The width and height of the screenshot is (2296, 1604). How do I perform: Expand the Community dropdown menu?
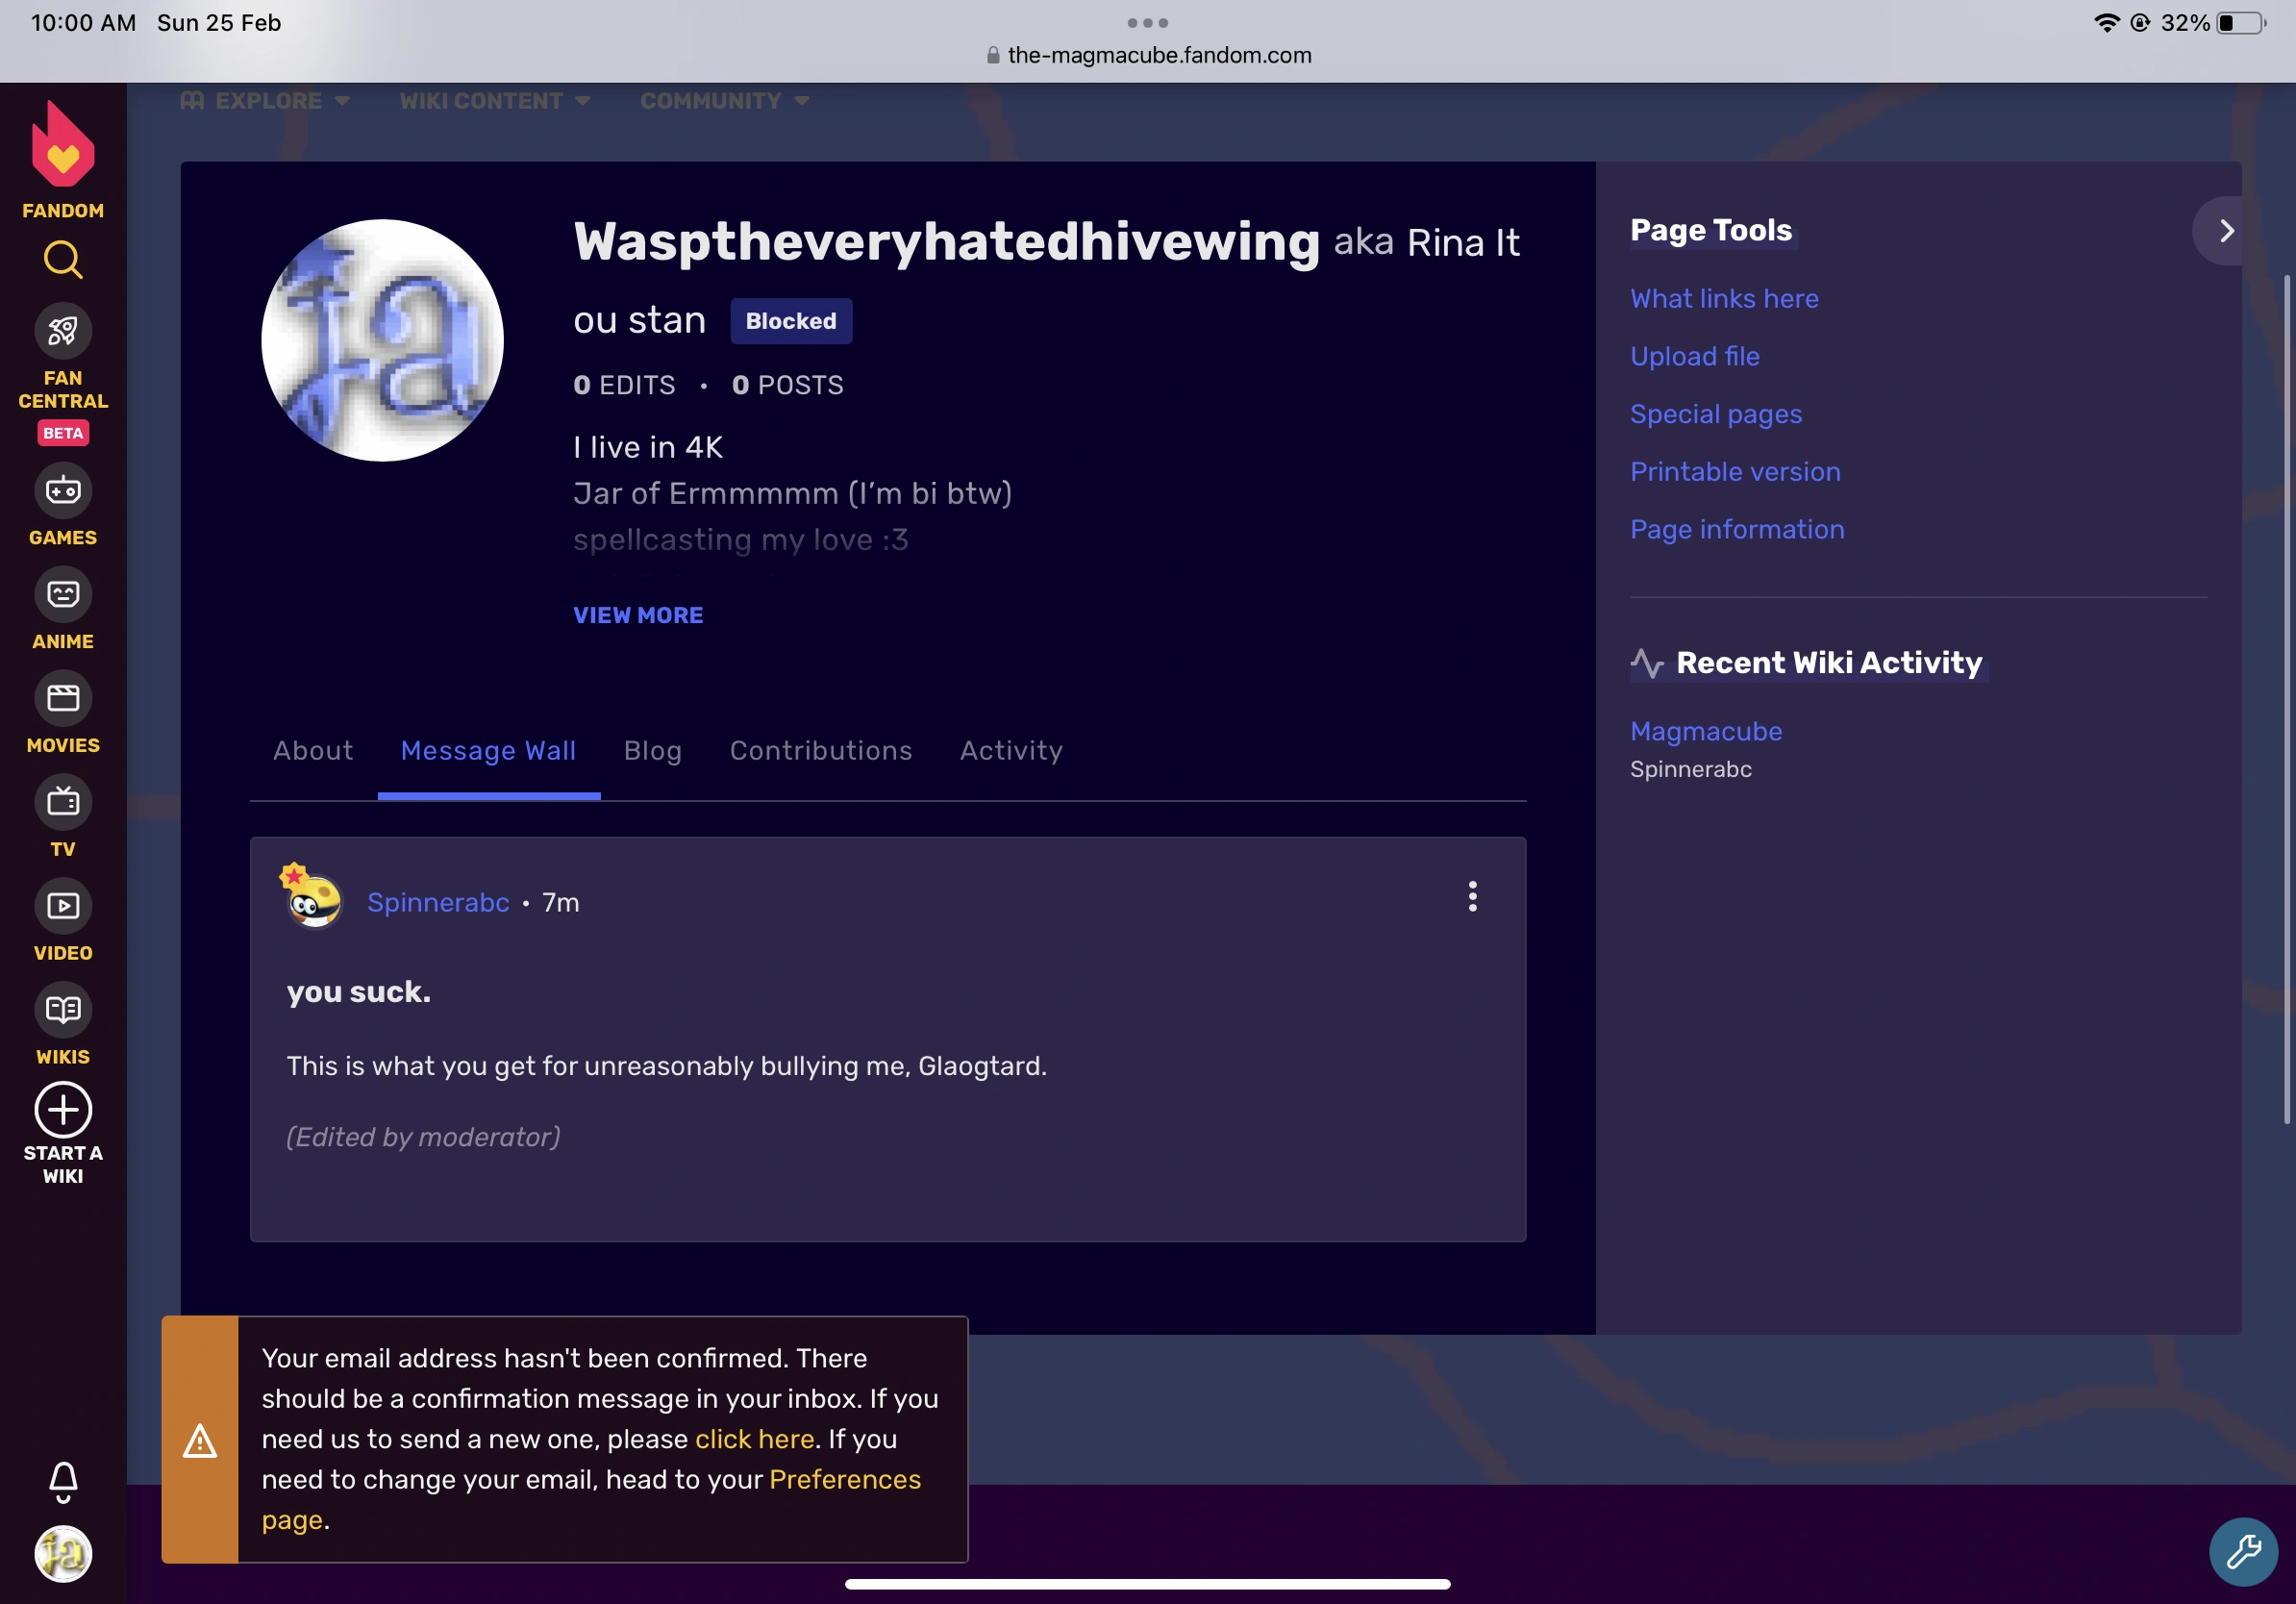[x=724, y=101]
